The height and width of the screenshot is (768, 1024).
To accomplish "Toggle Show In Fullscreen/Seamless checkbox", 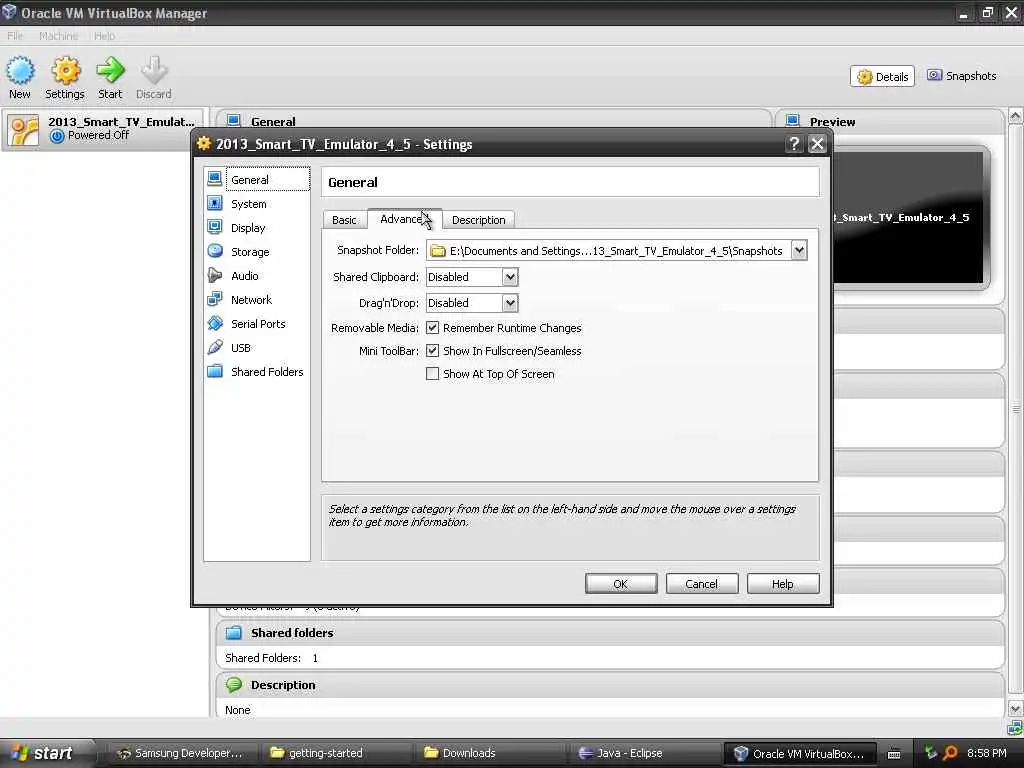I will point(432,351).
